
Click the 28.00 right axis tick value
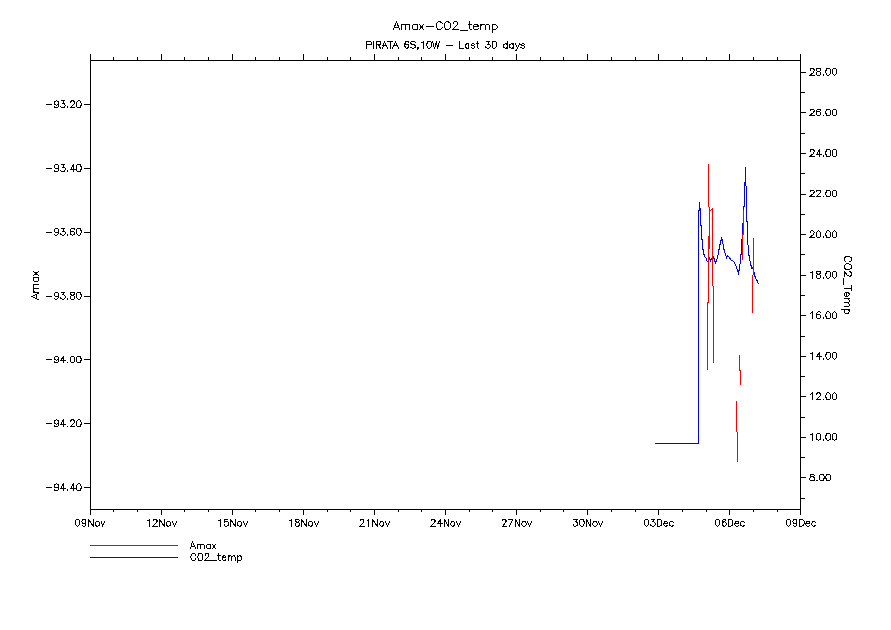(x=824, y=72)
